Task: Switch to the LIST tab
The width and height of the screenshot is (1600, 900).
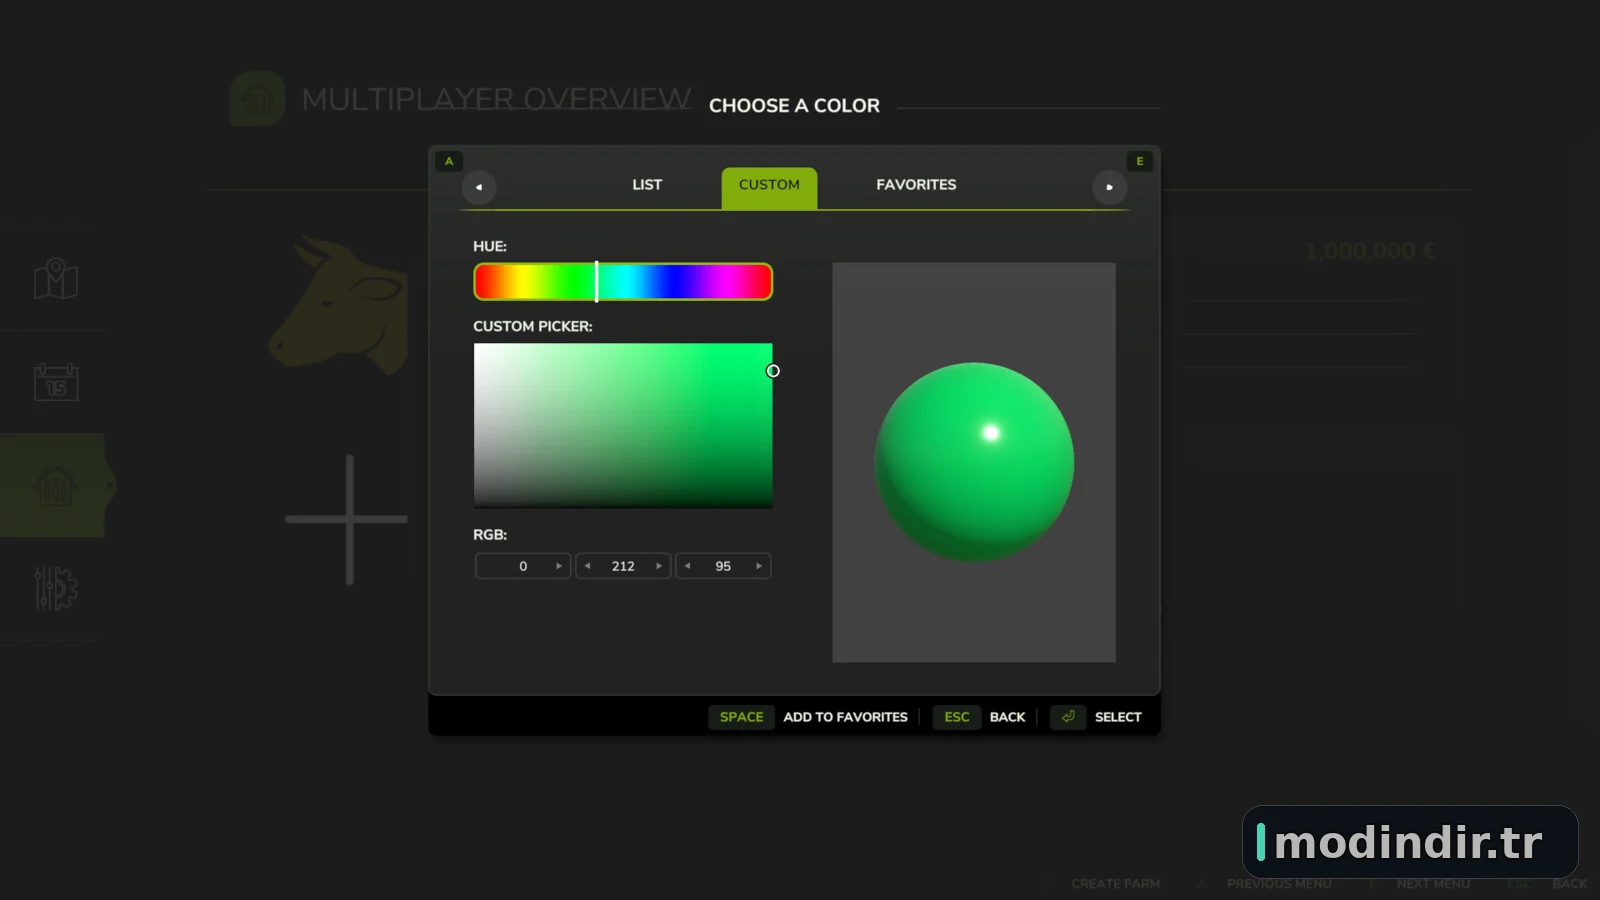Action: (647, 185)
